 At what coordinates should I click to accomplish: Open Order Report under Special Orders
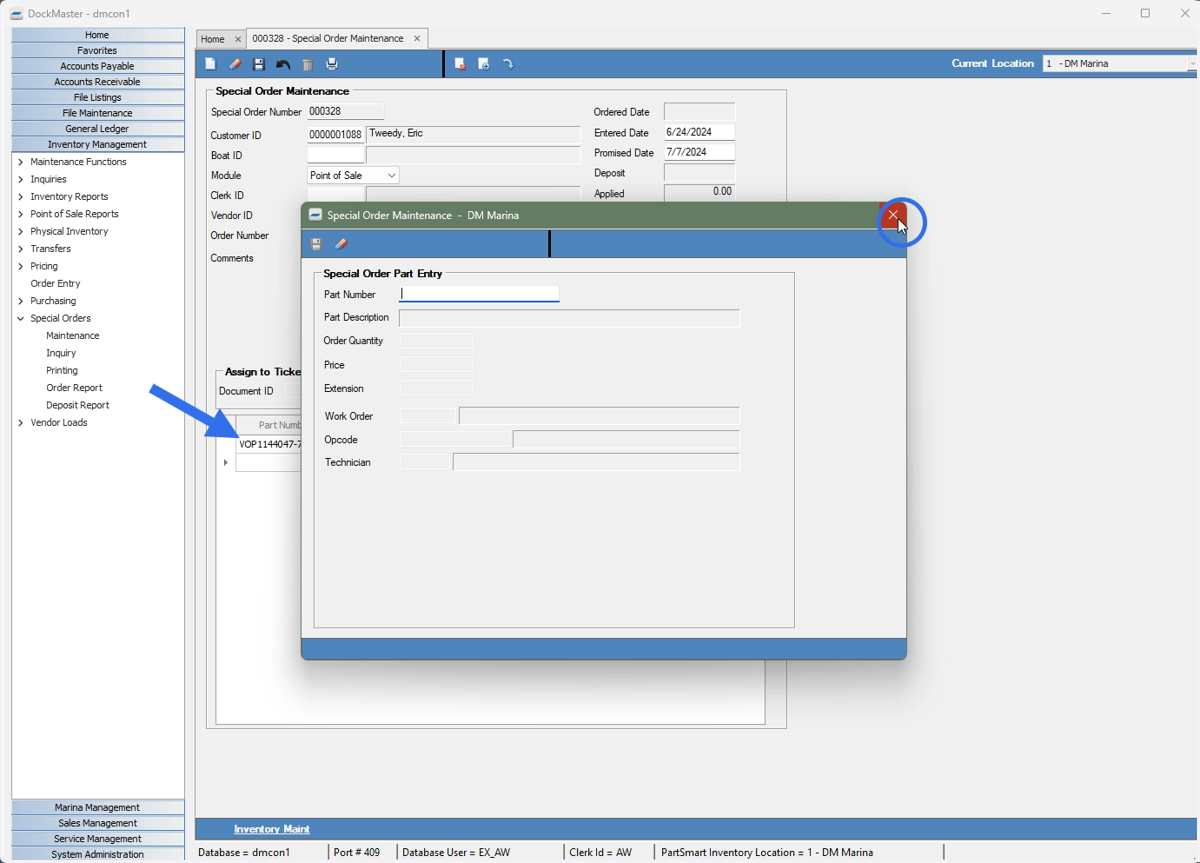[74, 388]
